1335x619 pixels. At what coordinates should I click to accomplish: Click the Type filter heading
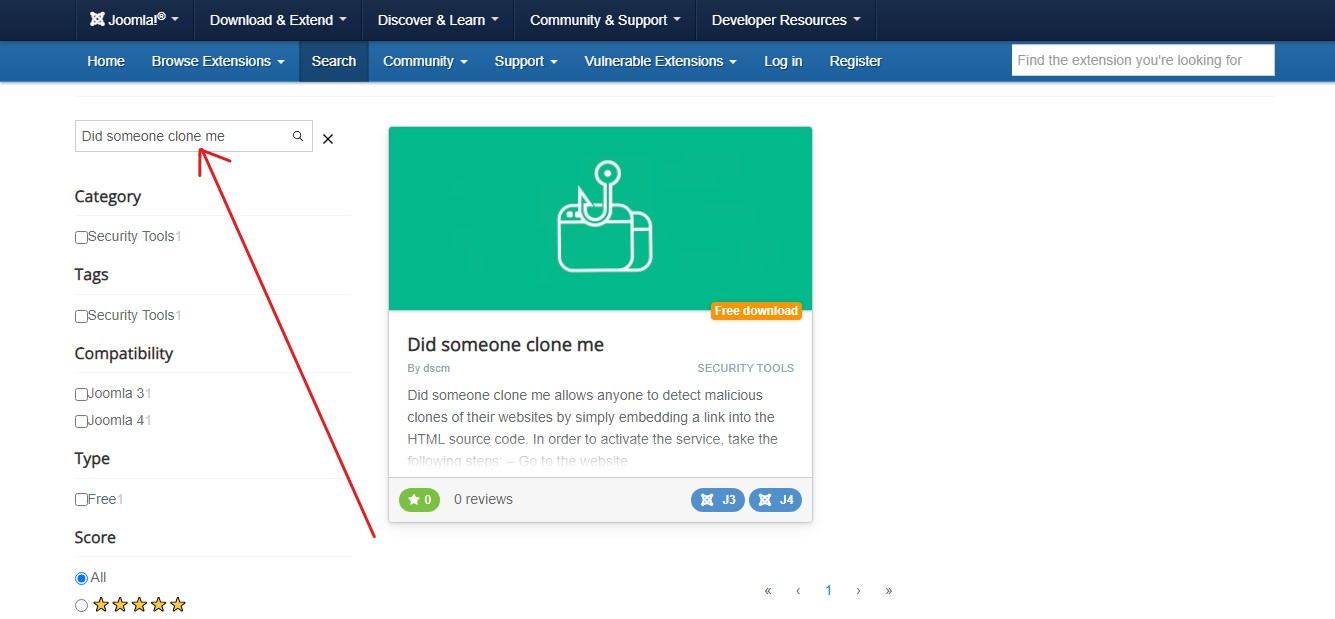(92, 459)
